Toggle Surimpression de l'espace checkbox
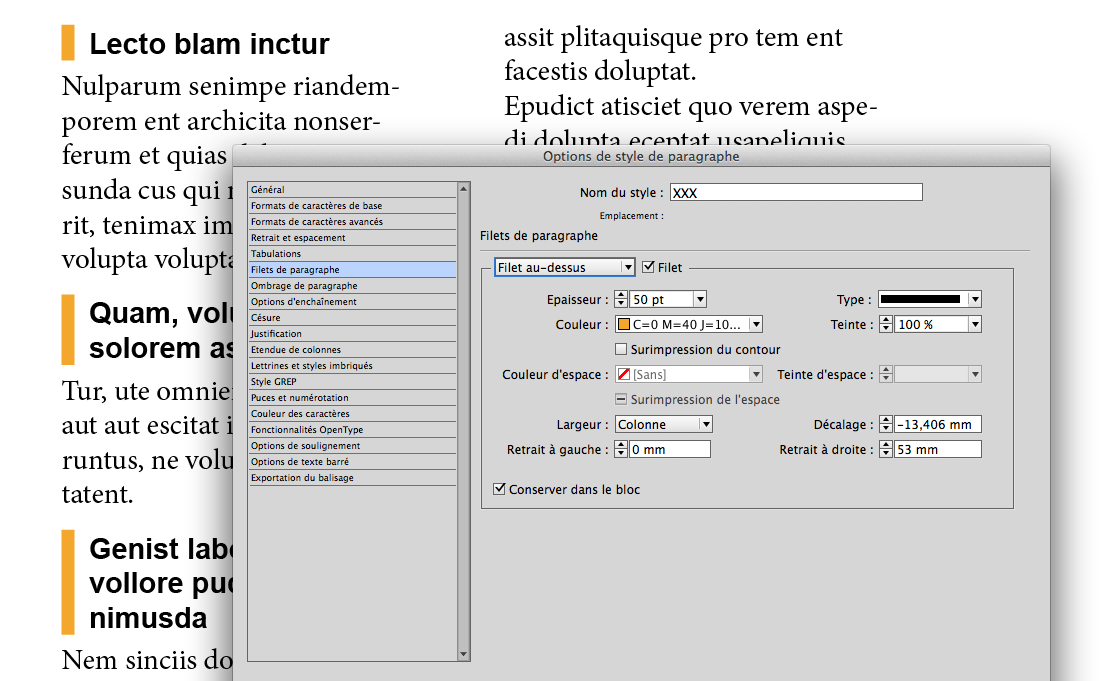Viewport: 1104px width, 681px height. tap(621, 399)
